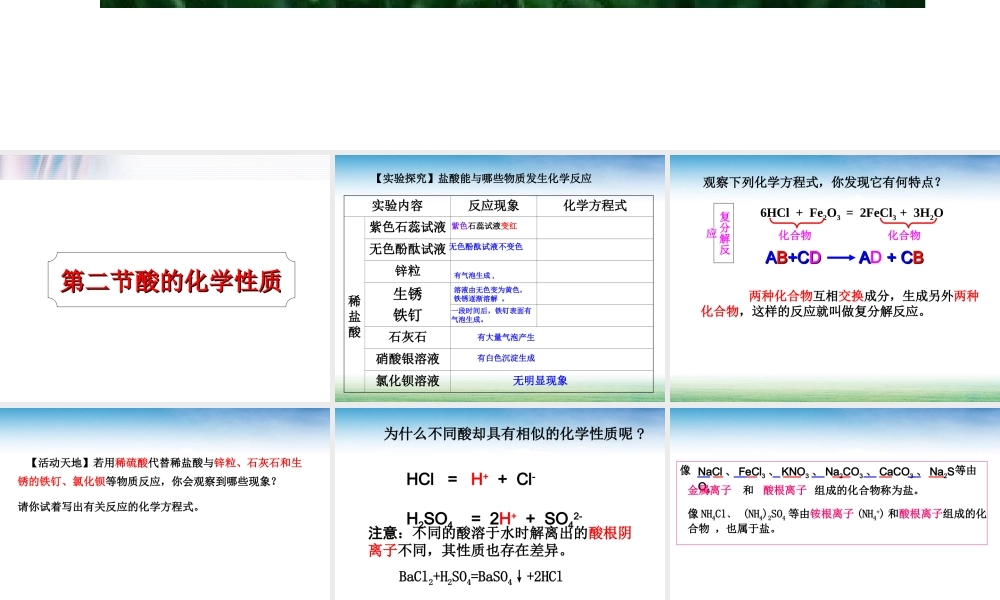Click the note beginning 注意：不同的酸溶于水
Image resolution: width=1000 pixels, height=600 pixels.
(x=499, y=541)
